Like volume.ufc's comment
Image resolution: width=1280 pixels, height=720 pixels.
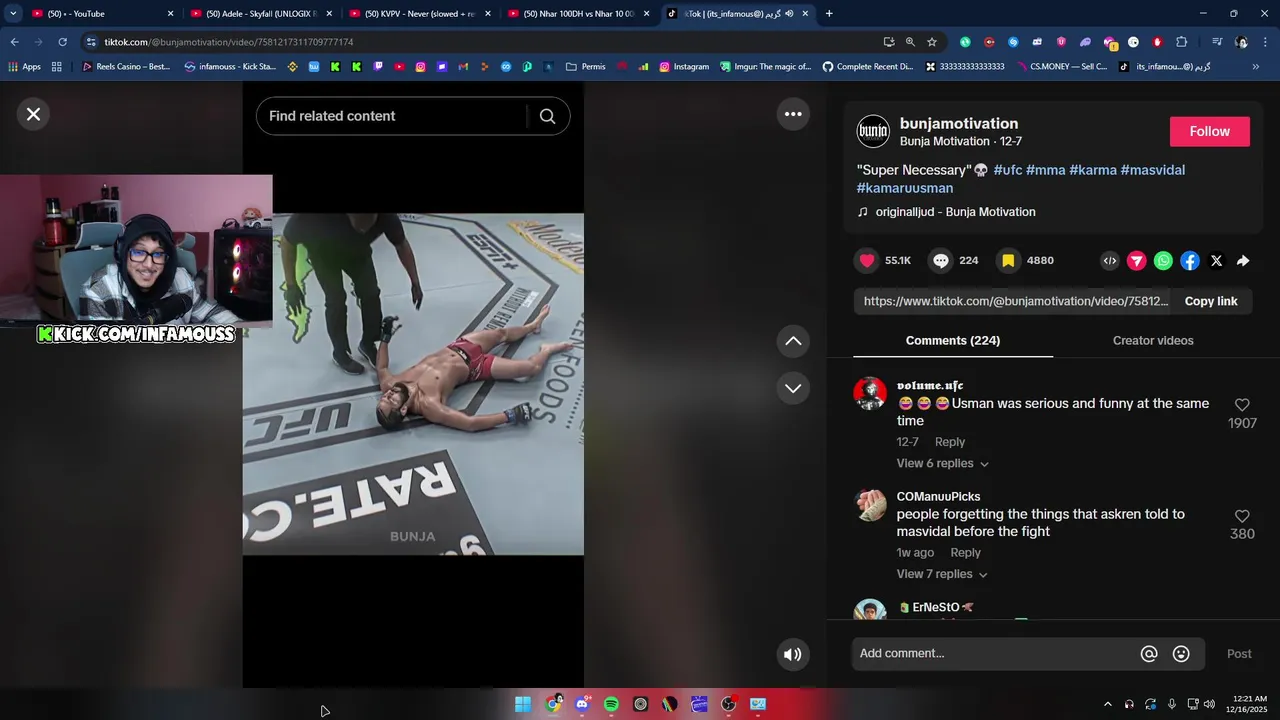(1242, 405)
